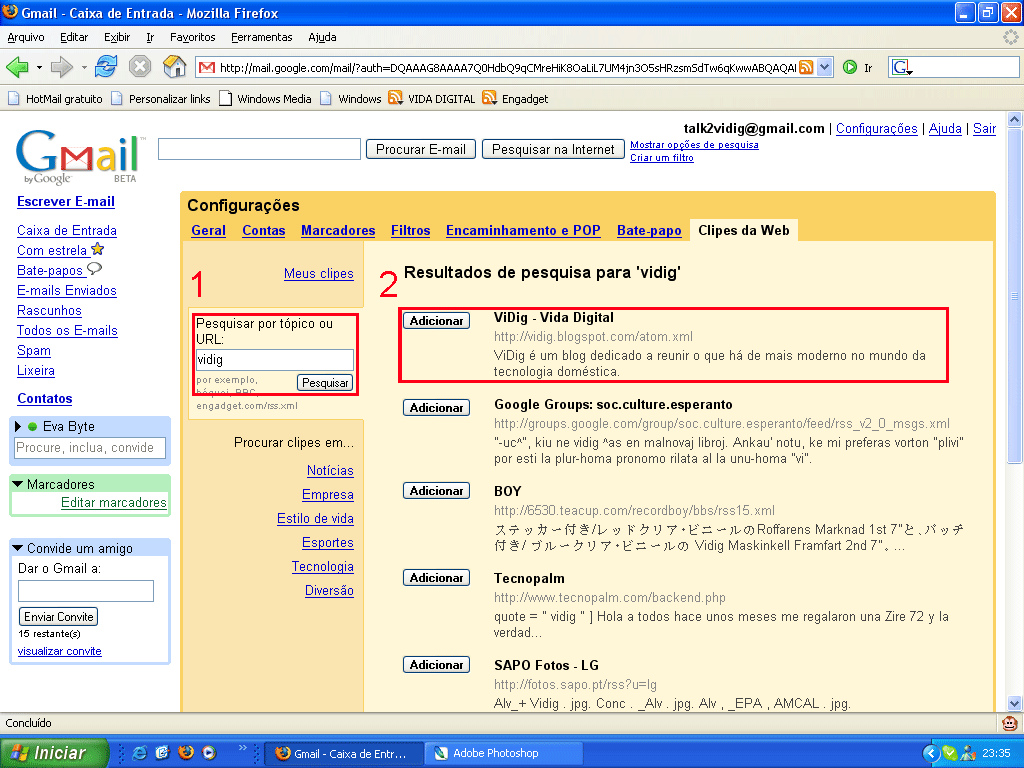Open the Windows Media bookmark
Image resolution: width=1024 pixels, height=768 pixels.
click(265, 99)
